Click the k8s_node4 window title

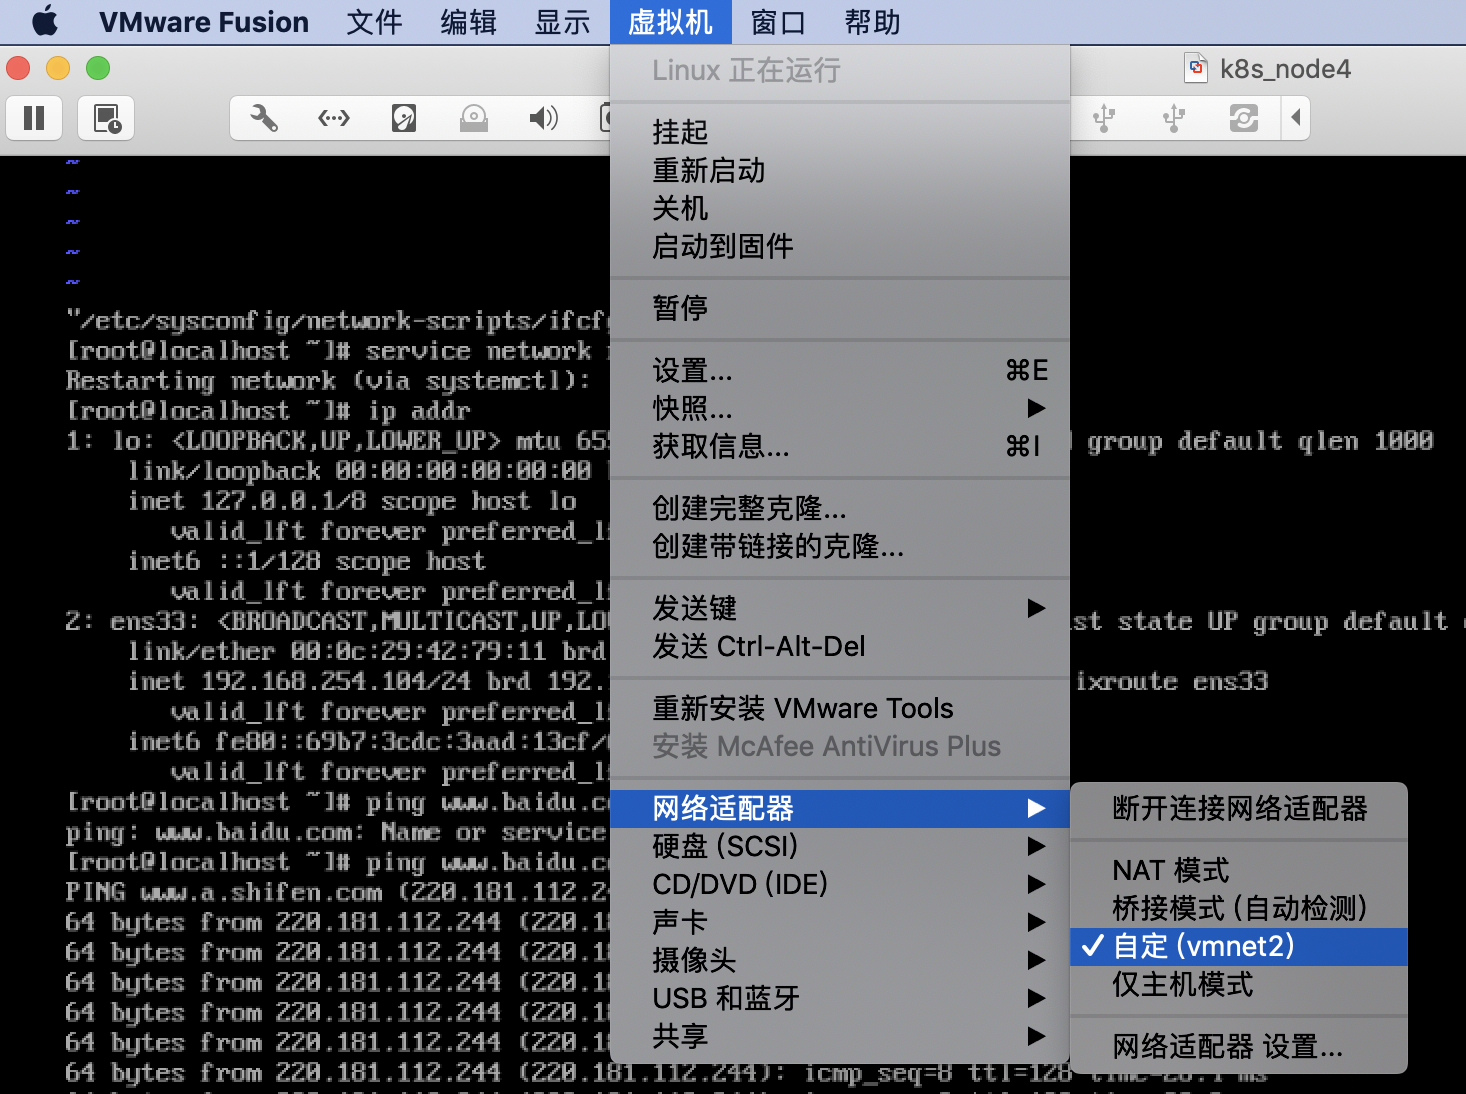[1285, 69]
